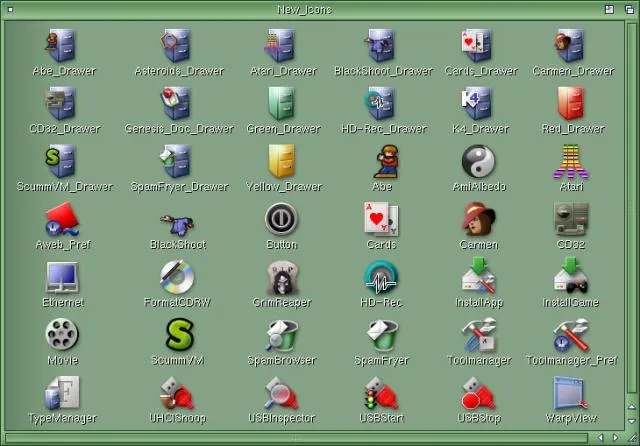Click the Button power icon
640x446 pixels.
[281, 219]
